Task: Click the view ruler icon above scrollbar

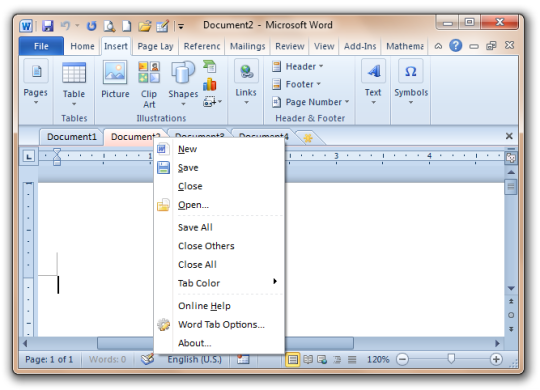Action: tap(511, 157)
